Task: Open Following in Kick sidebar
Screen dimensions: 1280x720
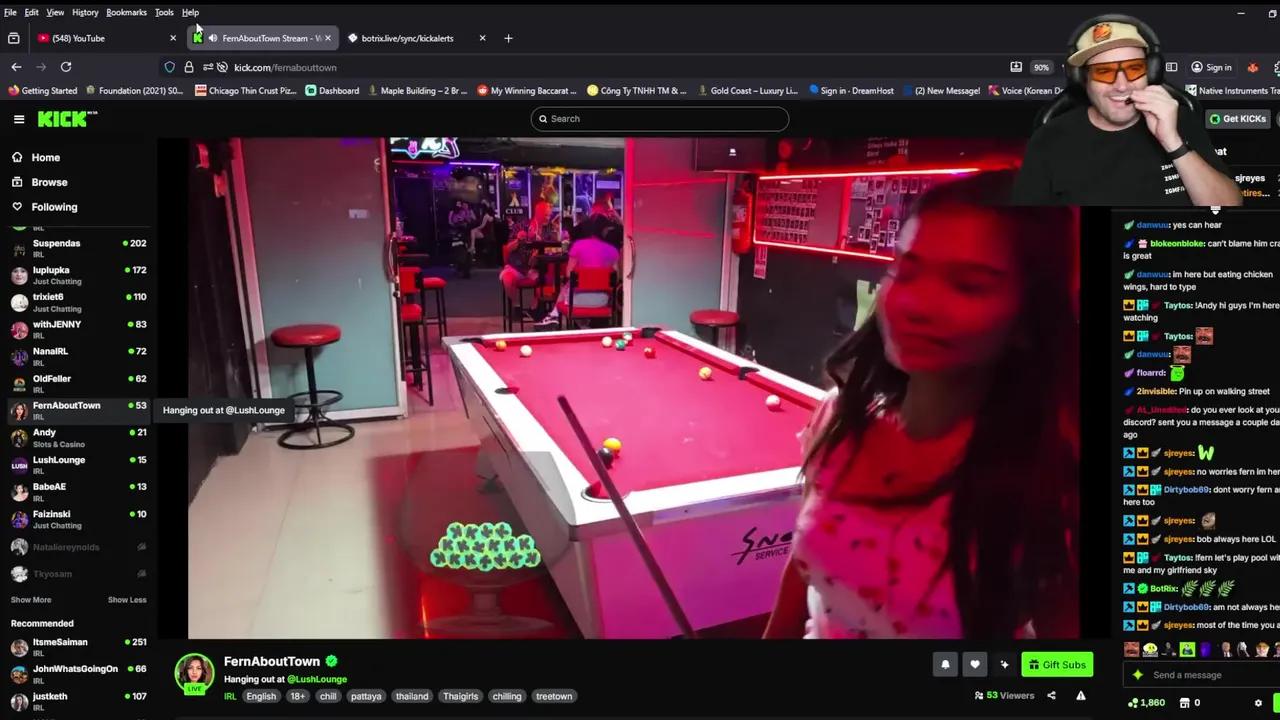Action: tap(54, 207)
